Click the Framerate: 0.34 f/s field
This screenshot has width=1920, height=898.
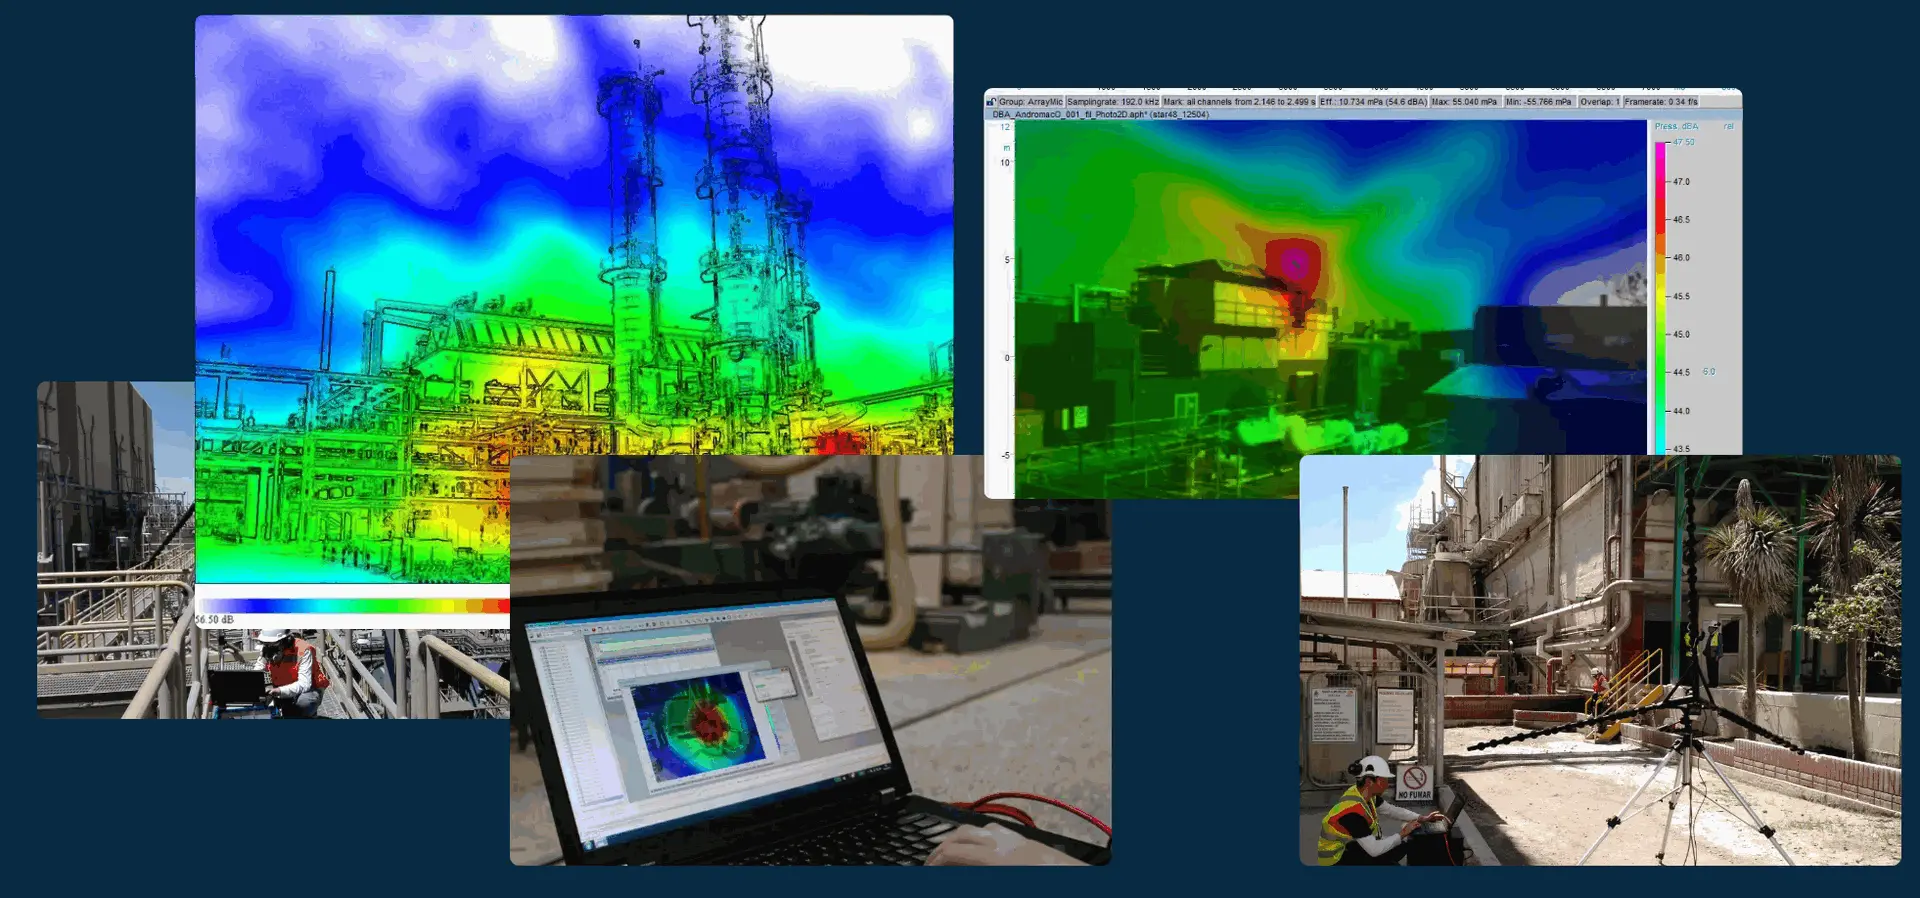click(1661, 102)
